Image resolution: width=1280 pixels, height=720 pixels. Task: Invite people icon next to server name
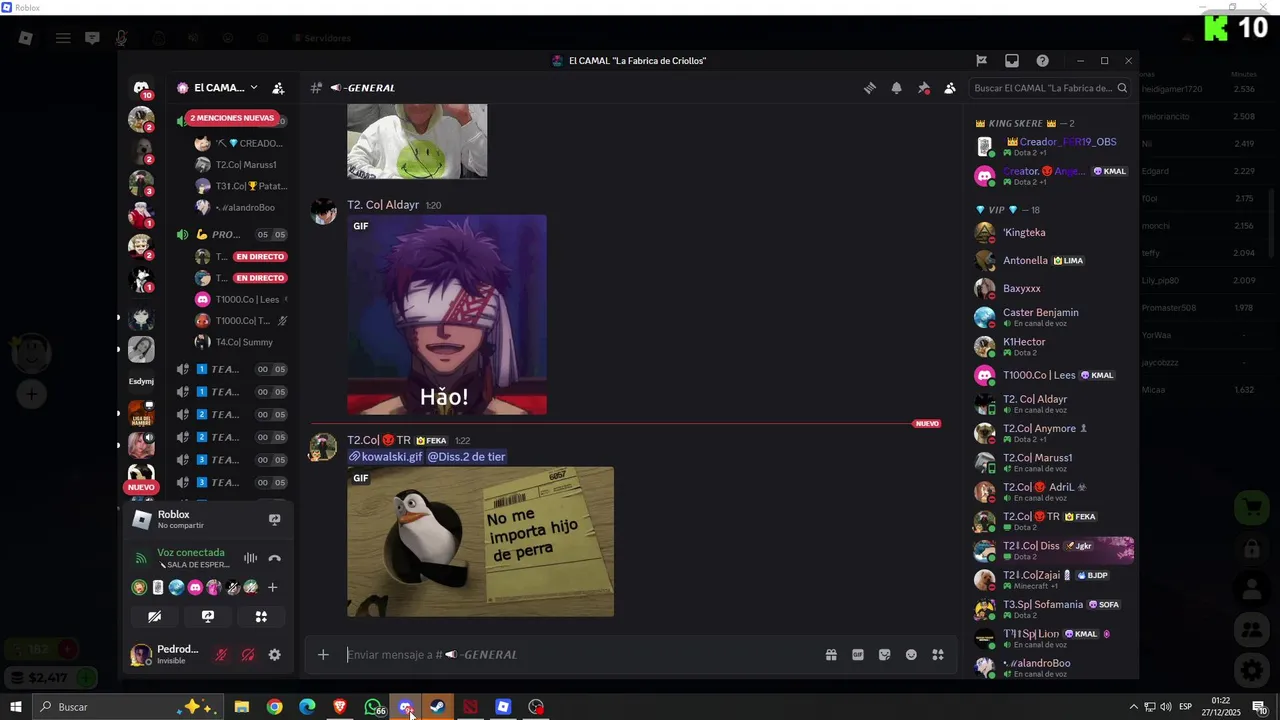click(x=278, y=88)
